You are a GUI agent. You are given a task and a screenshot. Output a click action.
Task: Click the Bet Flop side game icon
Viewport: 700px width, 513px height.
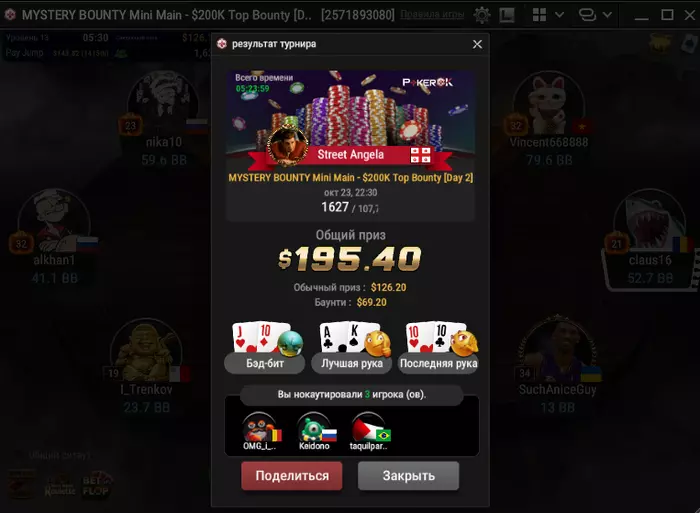95,486
